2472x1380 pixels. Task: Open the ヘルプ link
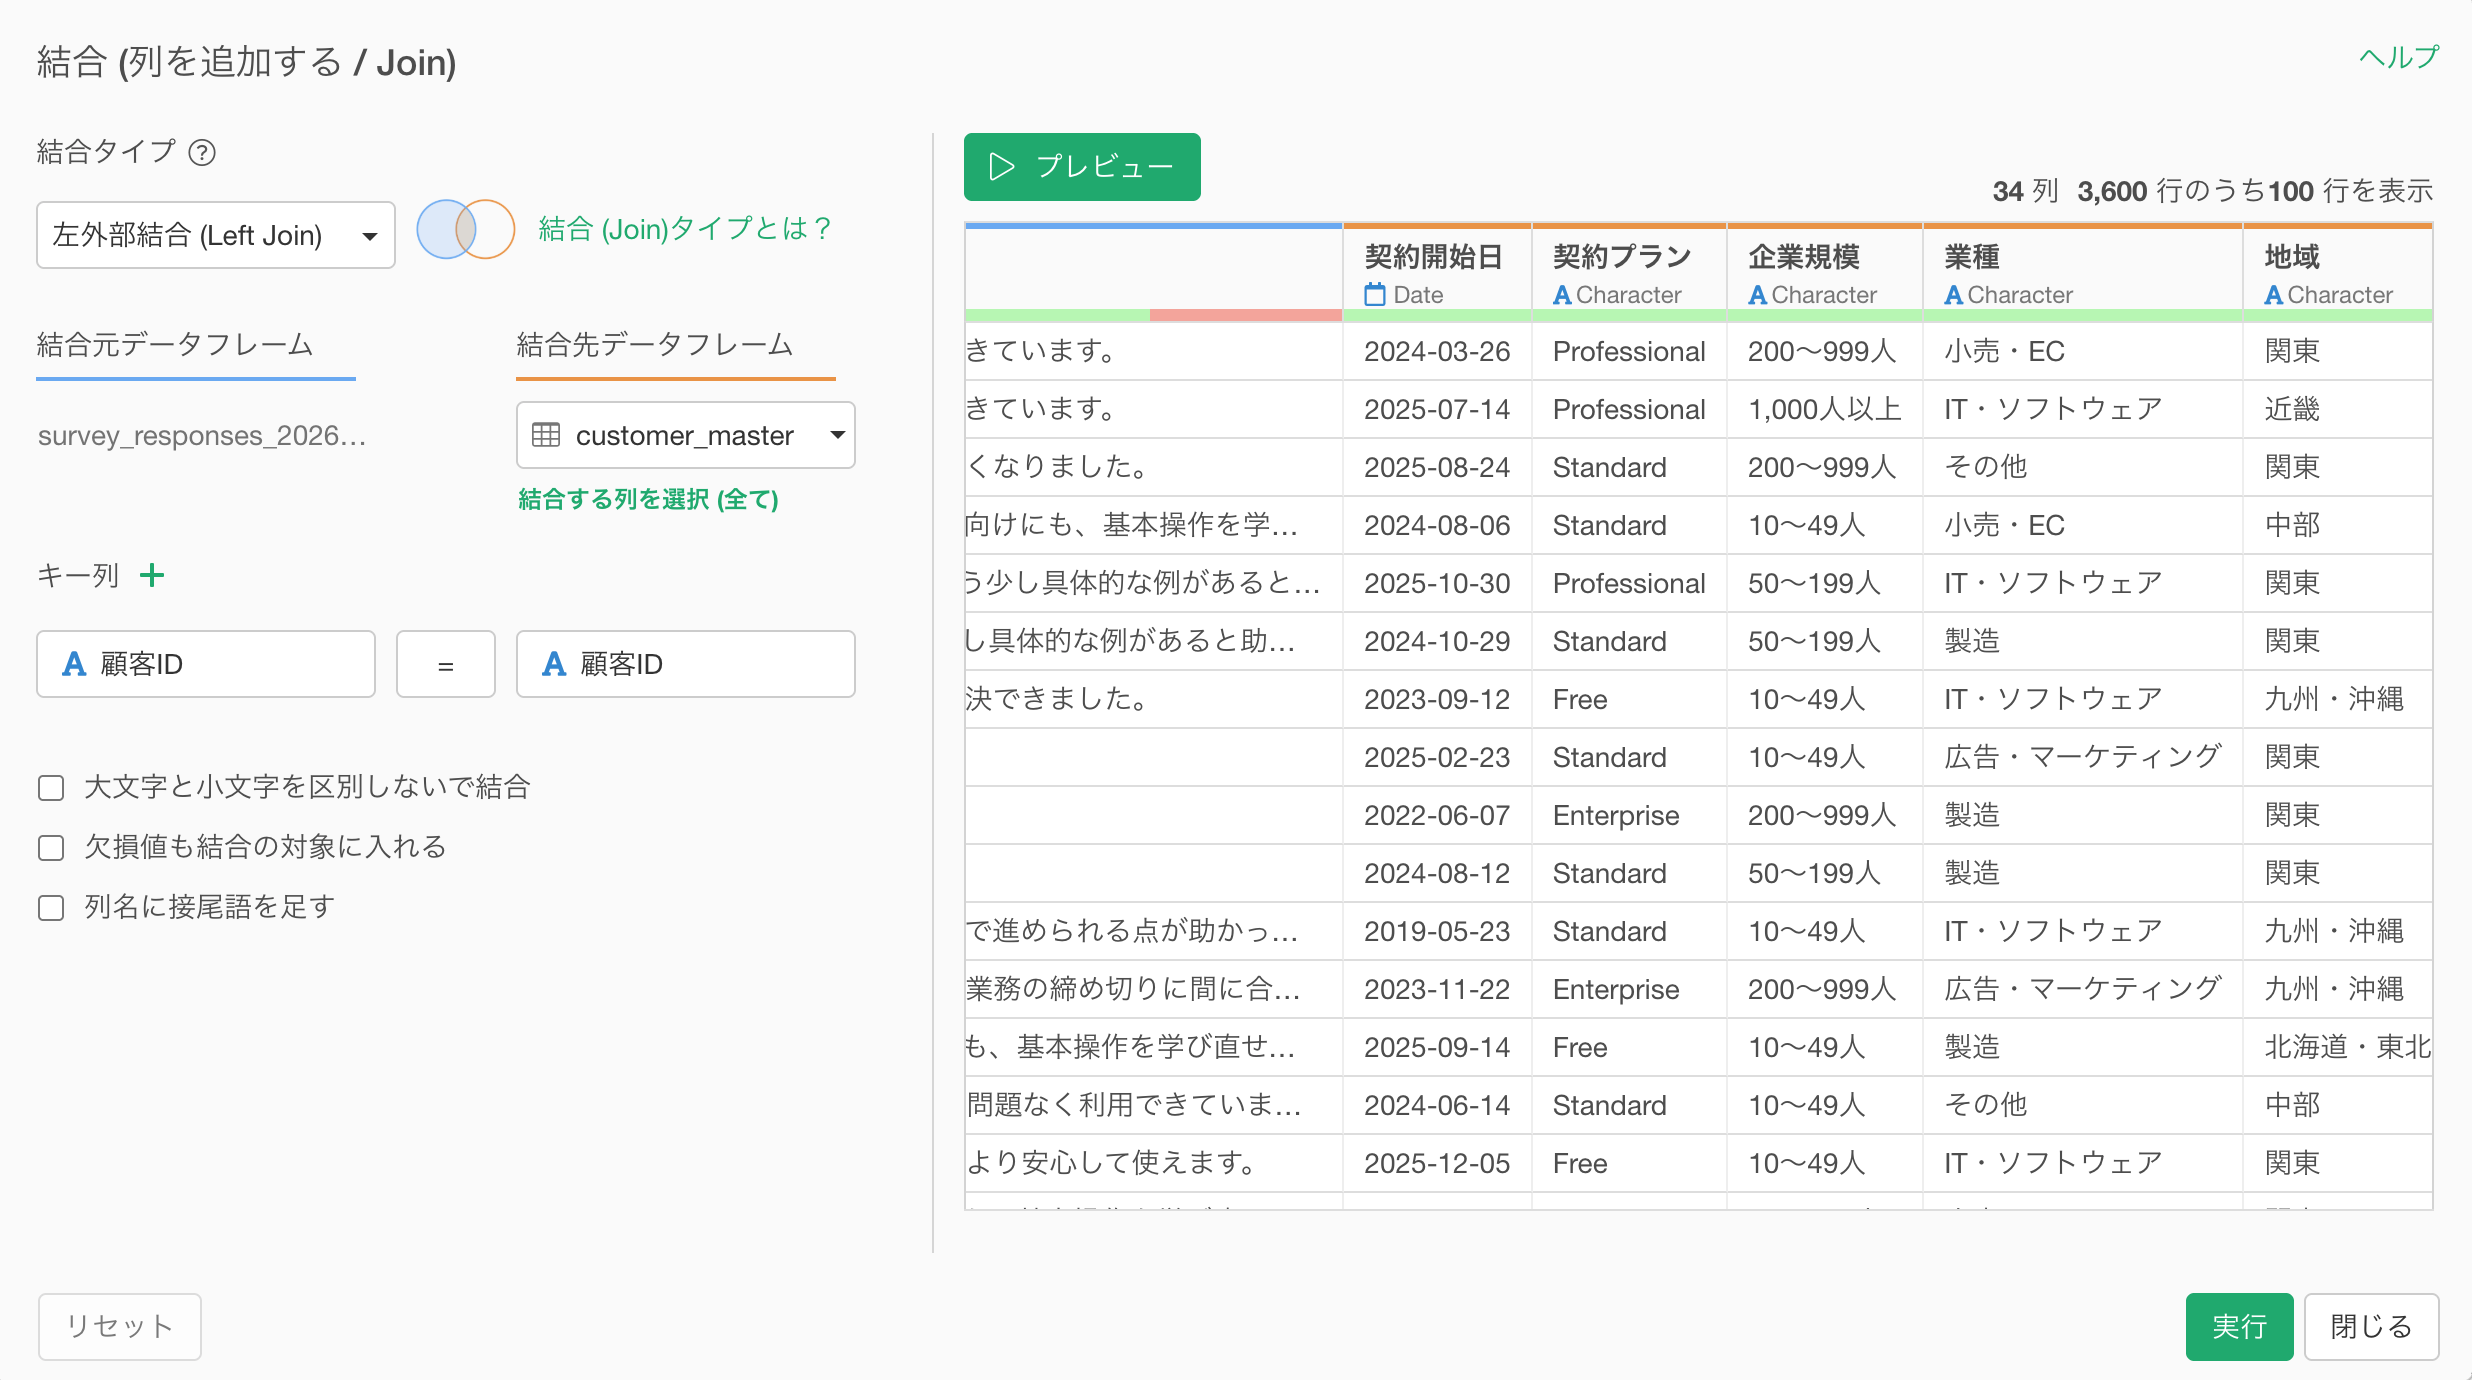tap(2399, 57)
